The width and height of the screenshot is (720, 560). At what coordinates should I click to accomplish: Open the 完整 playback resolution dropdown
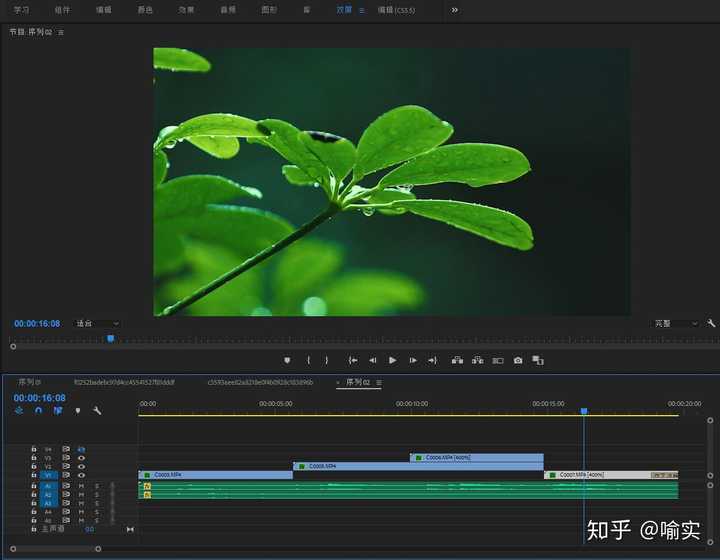(x=675, y=324)
